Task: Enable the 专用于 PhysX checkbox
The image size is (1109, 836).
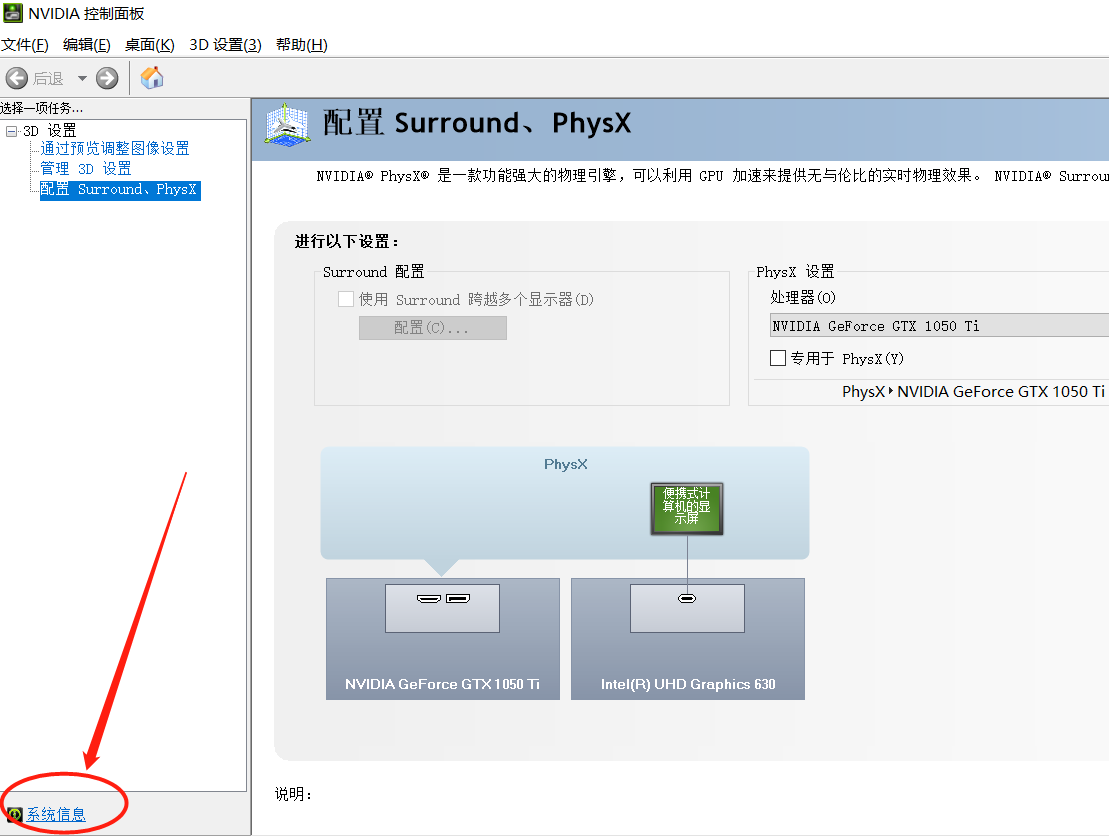Action: pos(778,358)
